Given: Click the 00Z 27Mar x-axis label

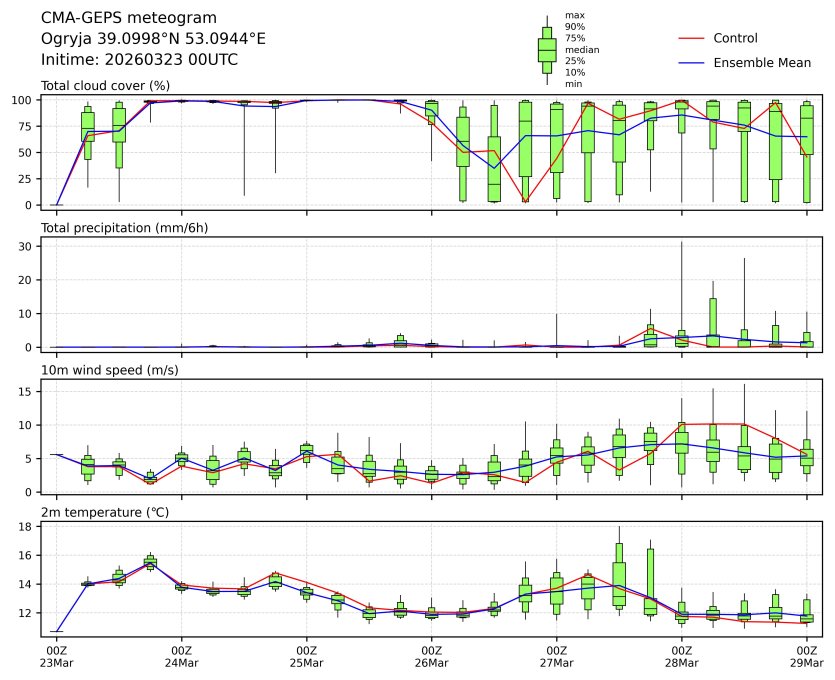Looking at the screenshot, I should [556, 656].
